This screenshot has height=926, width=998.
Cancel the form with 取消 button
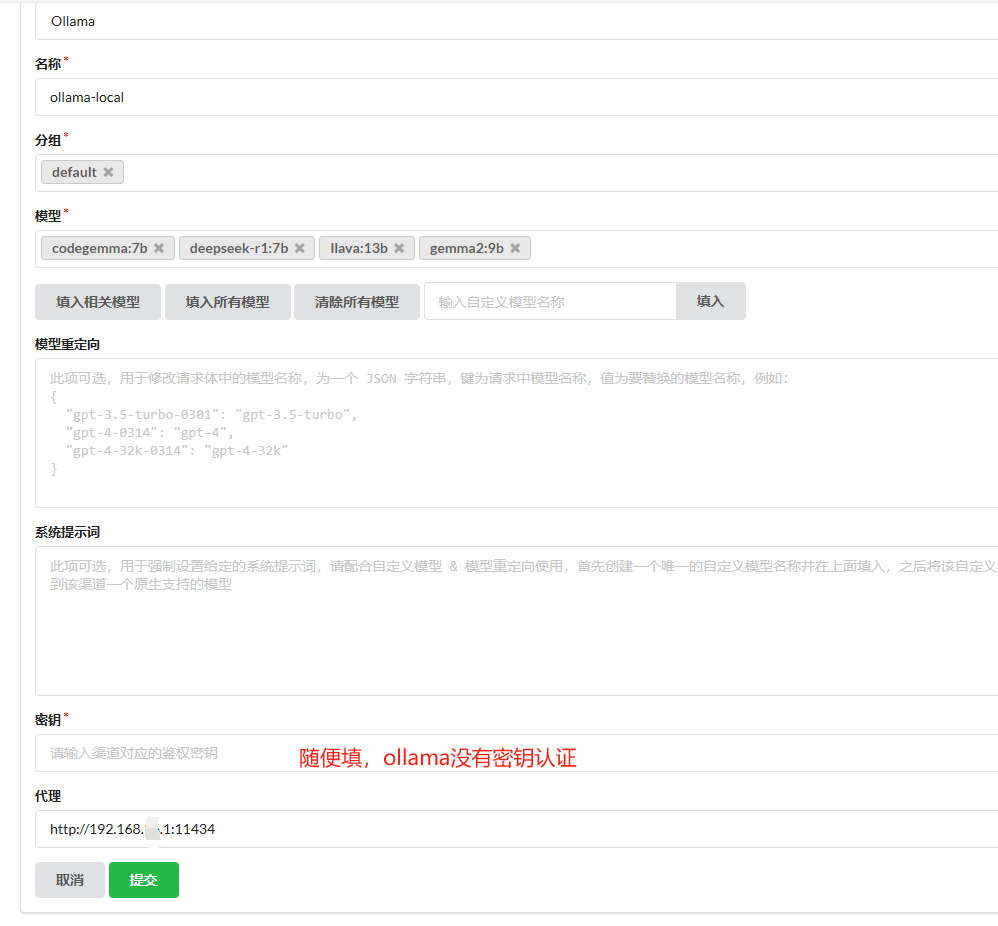(x=70, y=880)
